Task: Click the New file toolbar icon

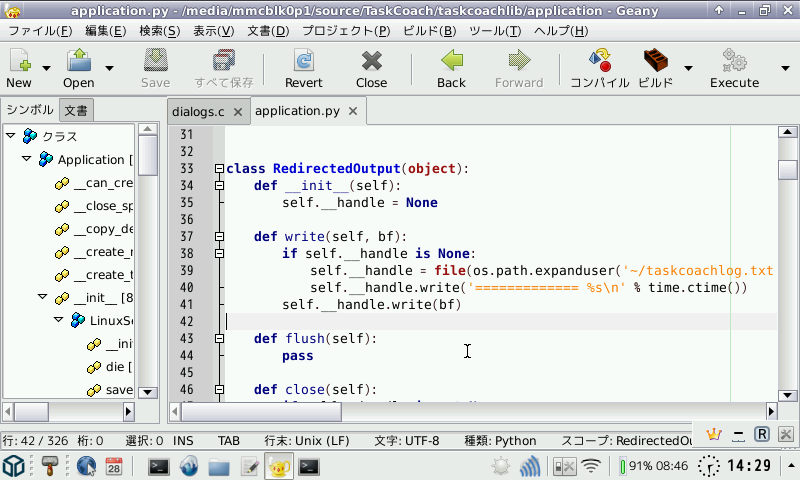Action: coord(19,60)
